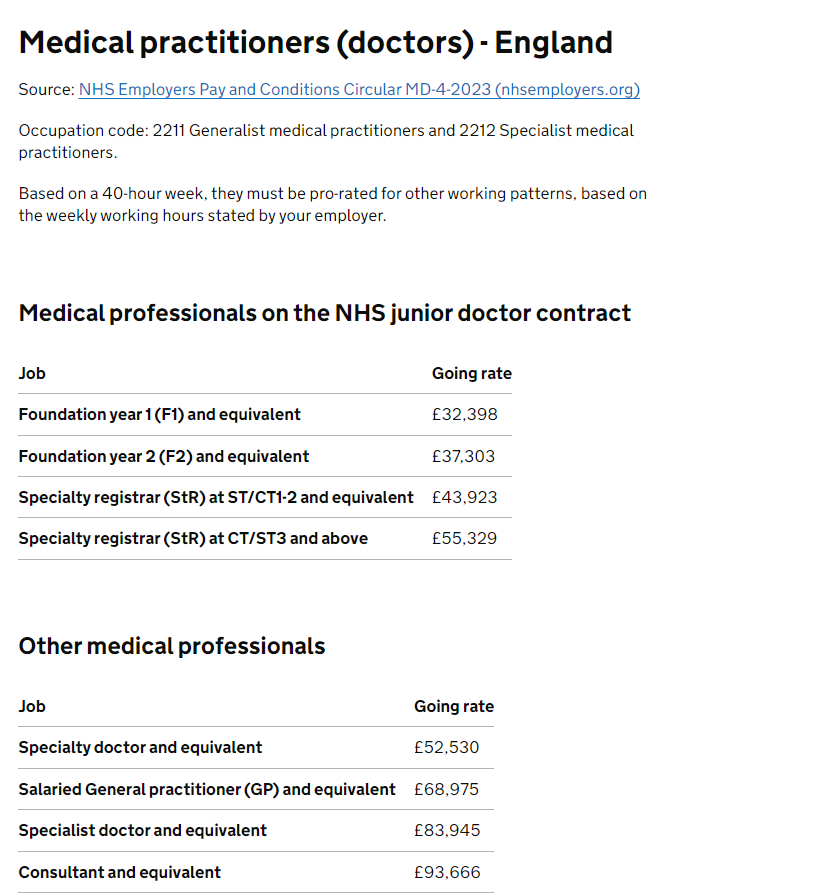Click the £68,975 GP going rate

click(446, 789)
